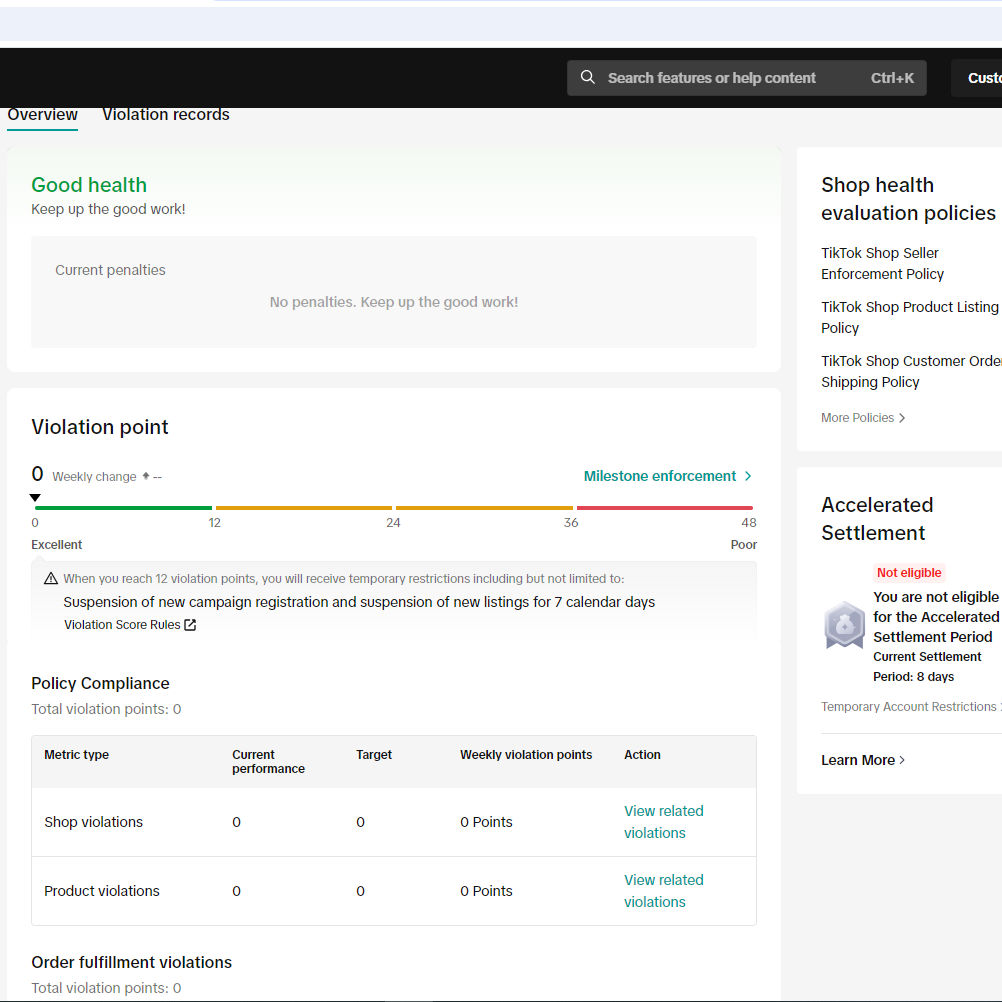Click the Policy Compliance heading
The height and width of the screenshot is (1002, 1002).
tap(100, 683)
